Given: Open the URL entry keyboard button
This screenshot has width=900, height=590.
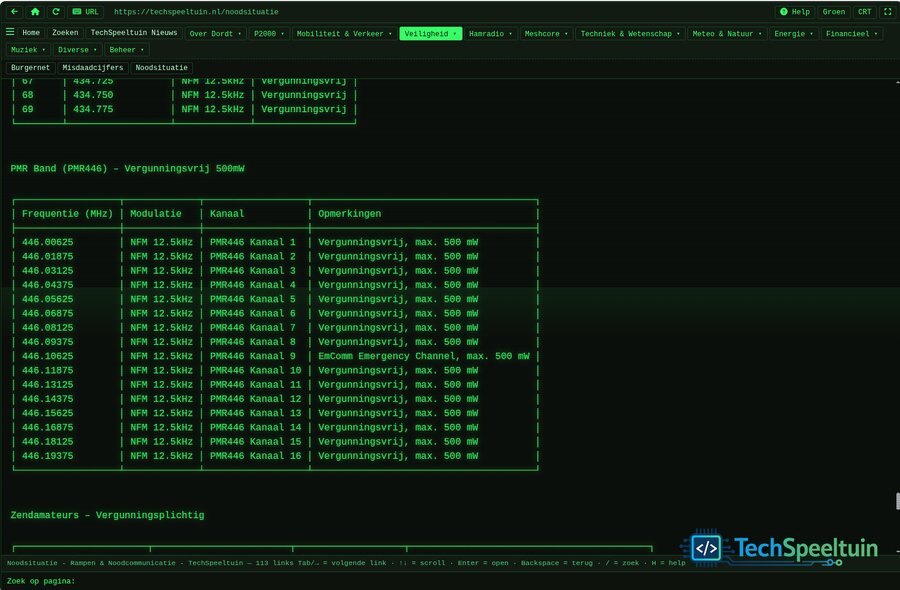Looking at the screenshot, I should pos(85,11).
